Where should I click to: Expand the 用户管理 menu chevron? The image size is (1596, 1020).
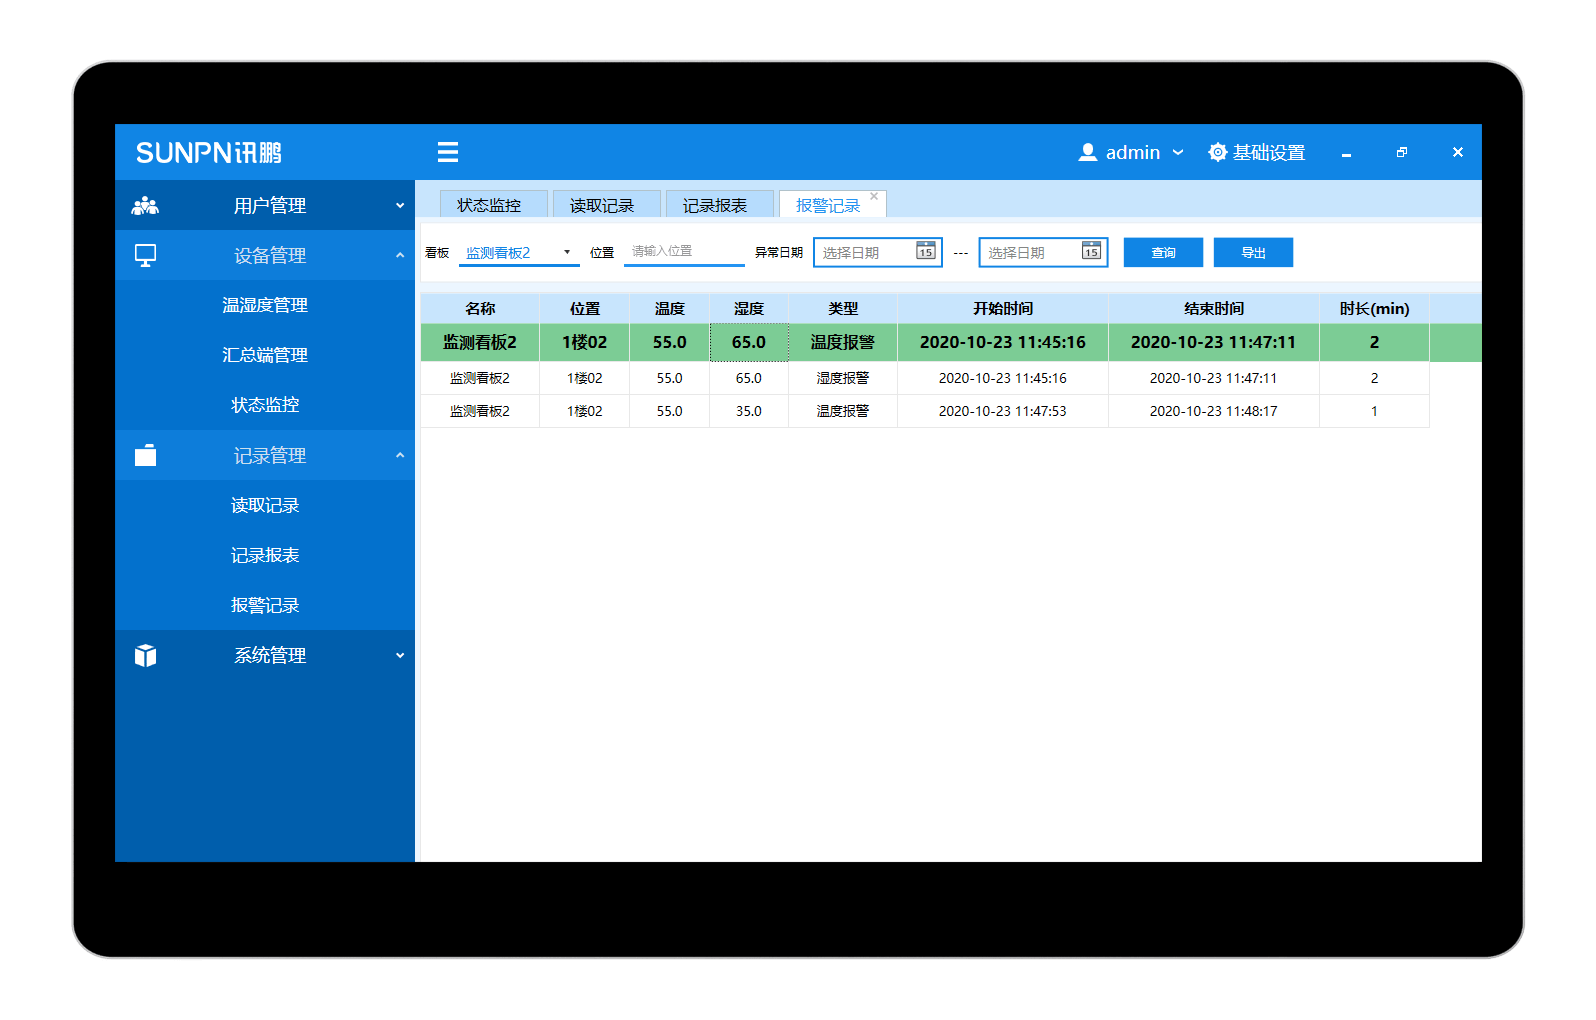400,206
